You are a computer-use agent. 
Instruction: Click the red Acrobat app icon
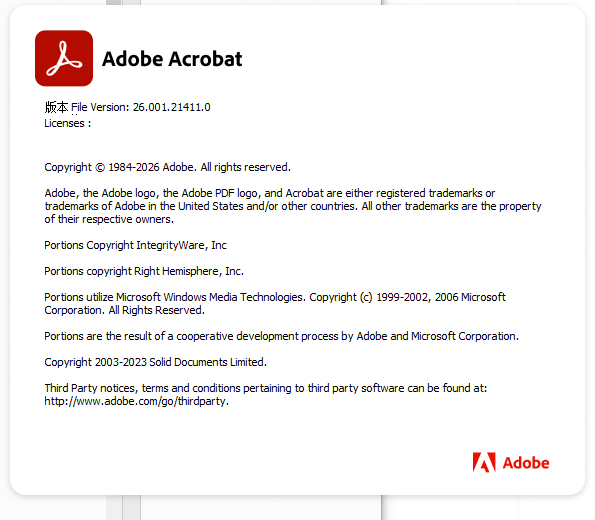pyautogui.click(x=64, y=58)
